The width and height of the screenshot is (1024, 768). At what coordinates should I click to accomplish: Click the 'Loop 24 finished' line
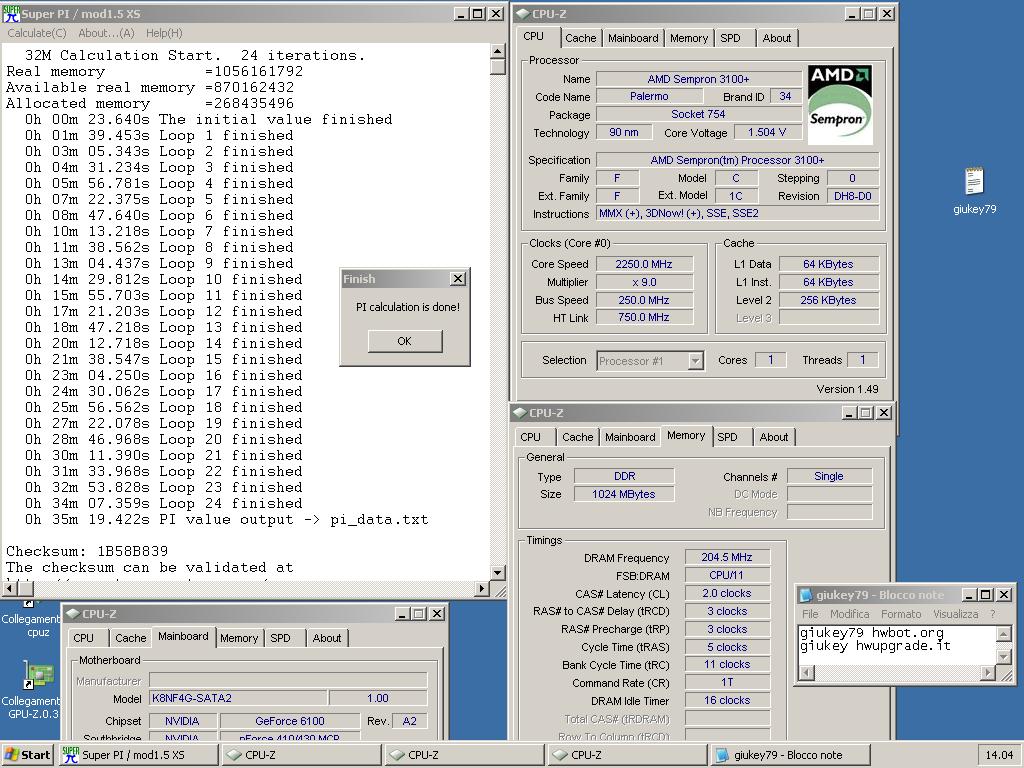163,504
